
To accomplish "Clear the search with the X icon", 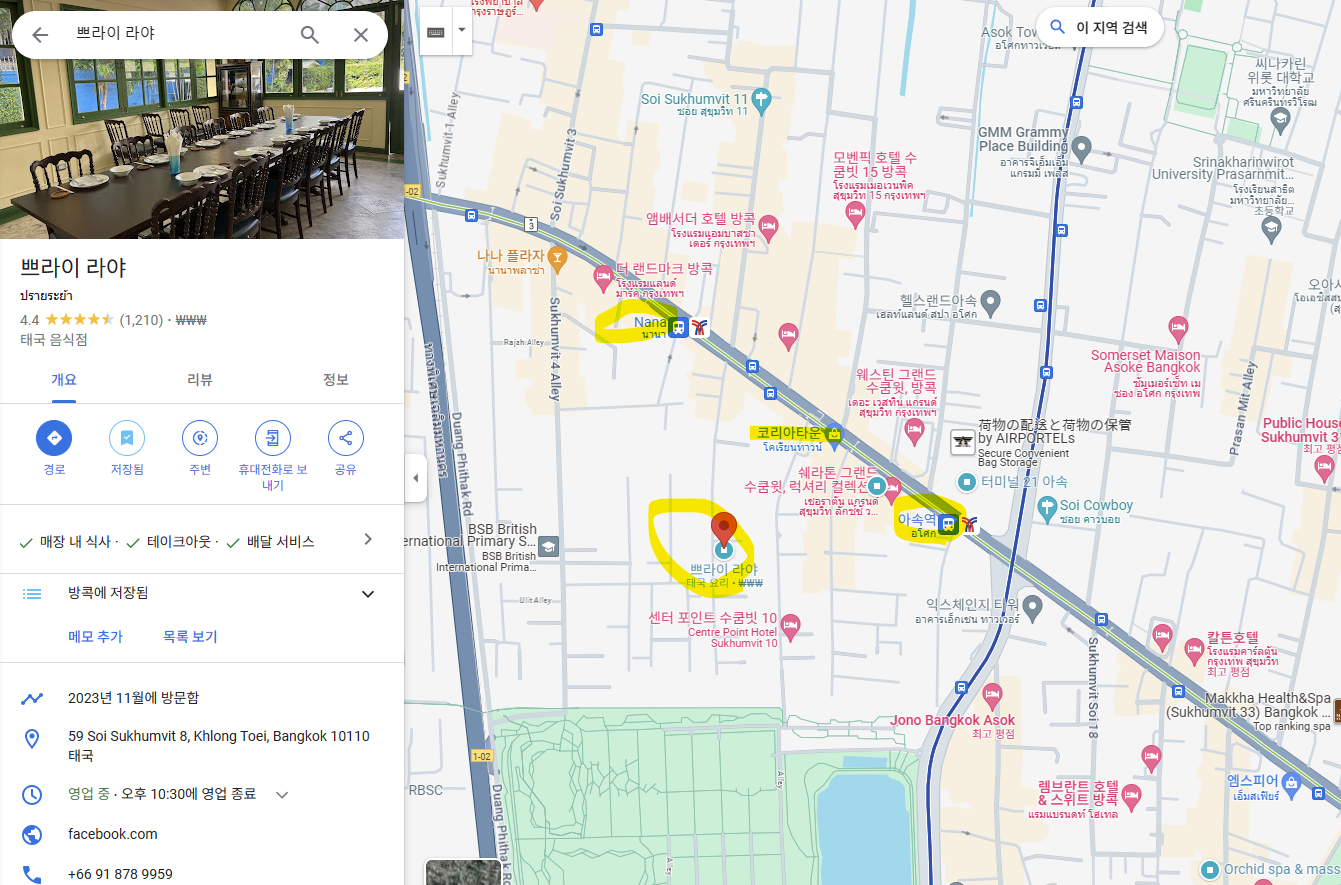I will [x=361, y=35].
